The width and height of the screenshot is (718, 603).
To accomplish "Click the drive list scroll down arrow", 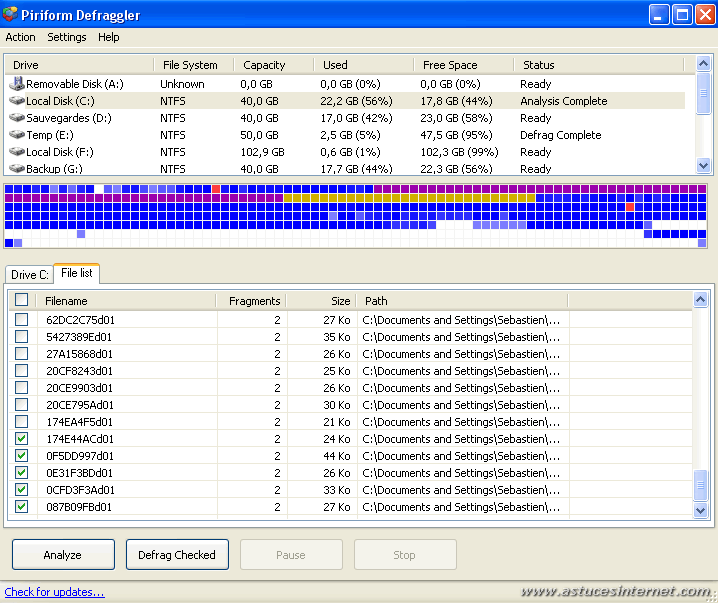I will click(703, 165).
